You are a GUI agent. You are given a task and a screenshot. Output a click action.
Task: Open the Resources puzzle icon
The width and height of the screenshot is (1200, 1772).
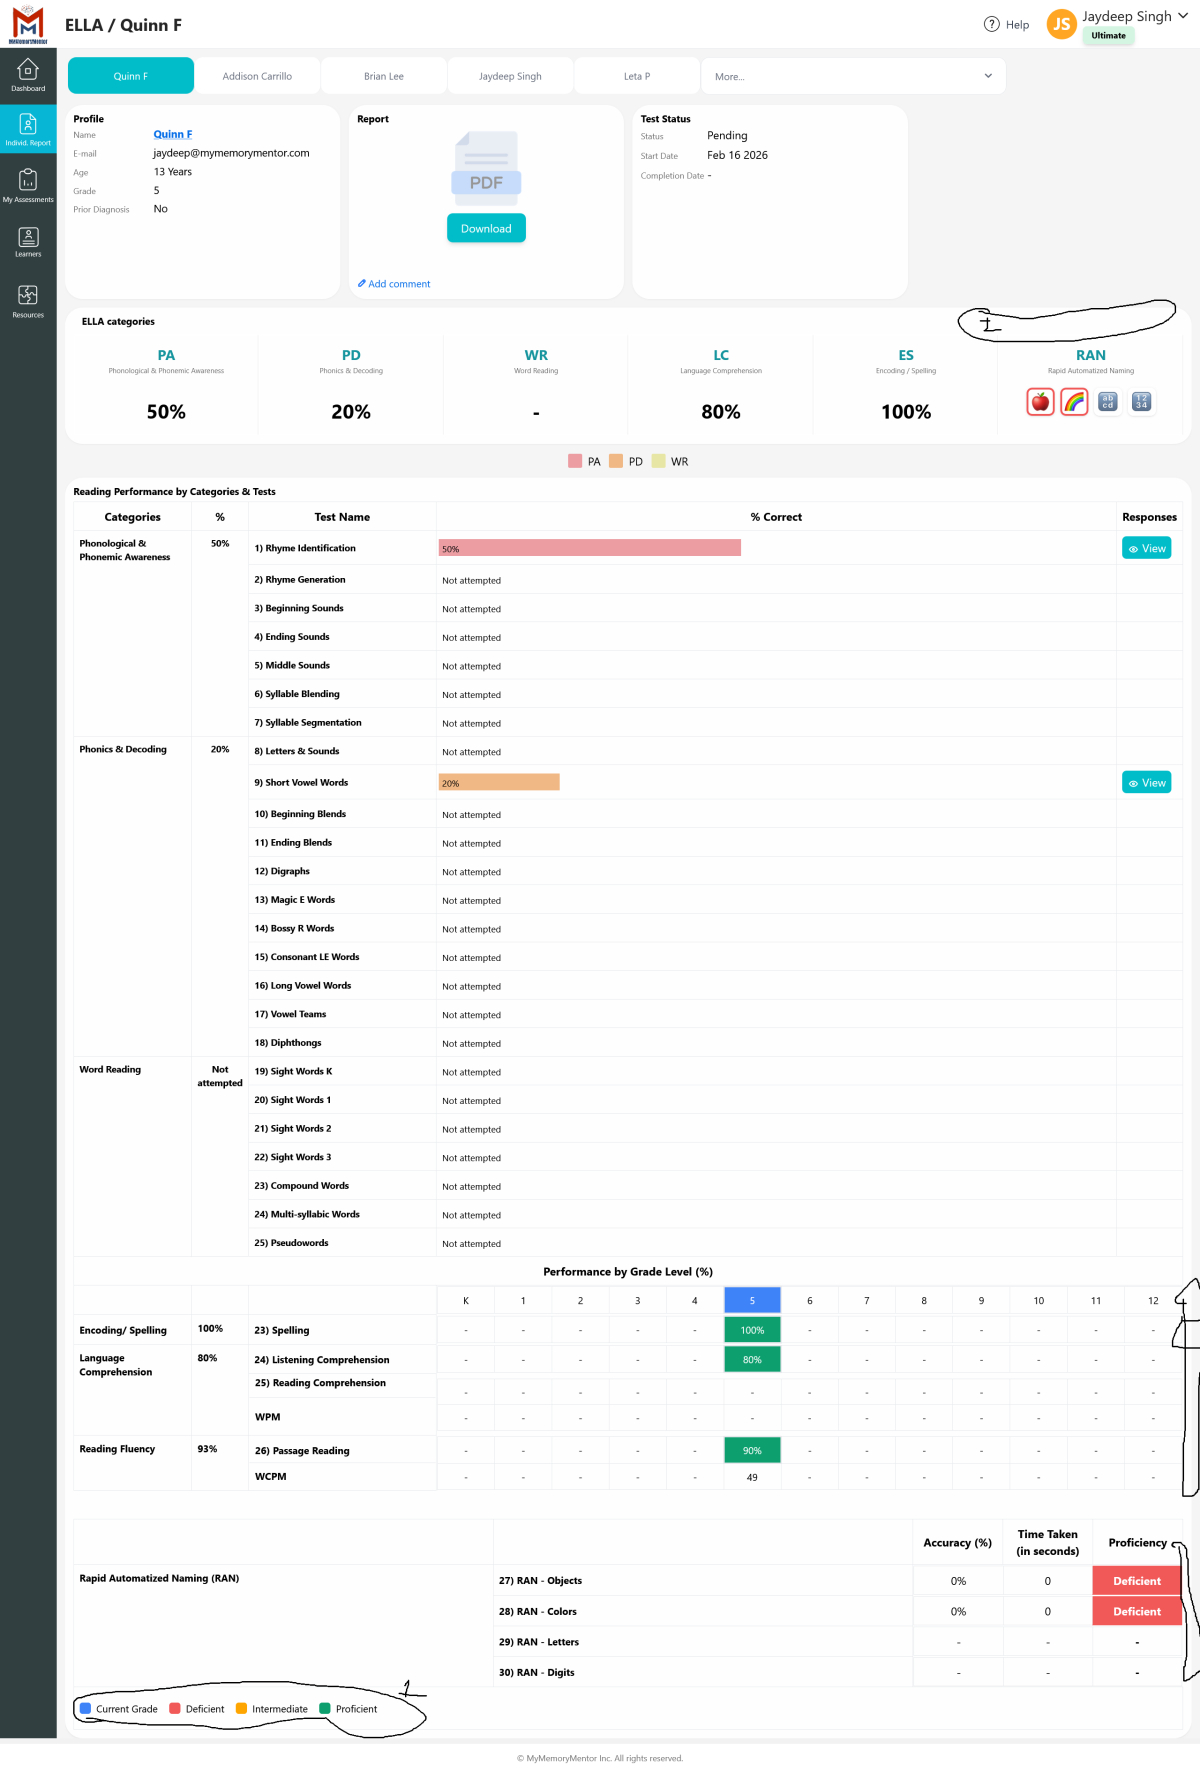[28, 300]
